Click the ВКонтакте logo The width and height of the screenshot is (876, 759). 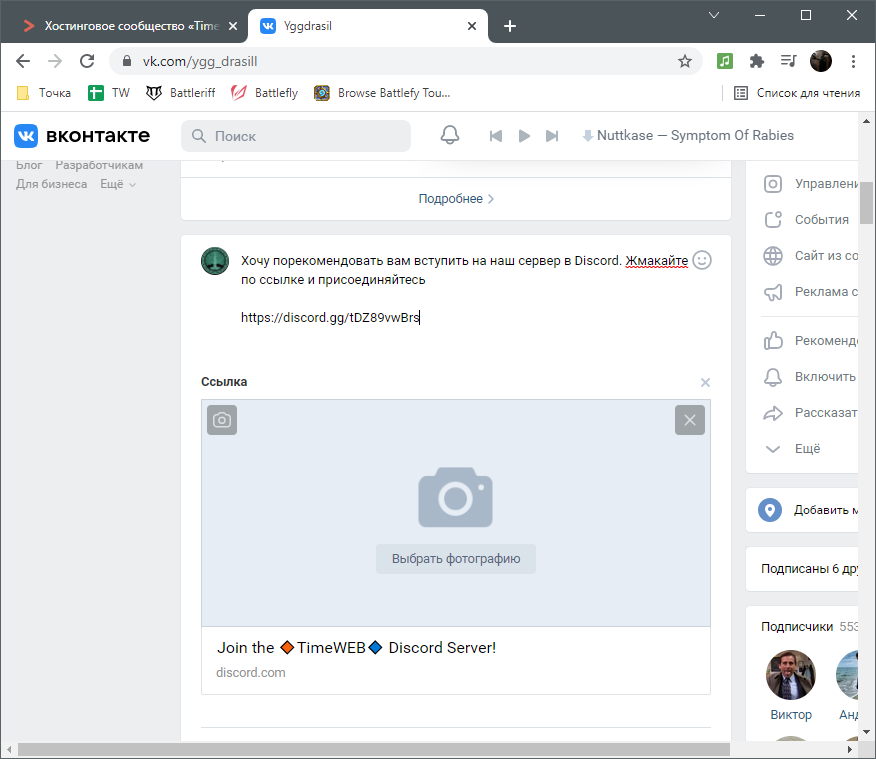82,136
